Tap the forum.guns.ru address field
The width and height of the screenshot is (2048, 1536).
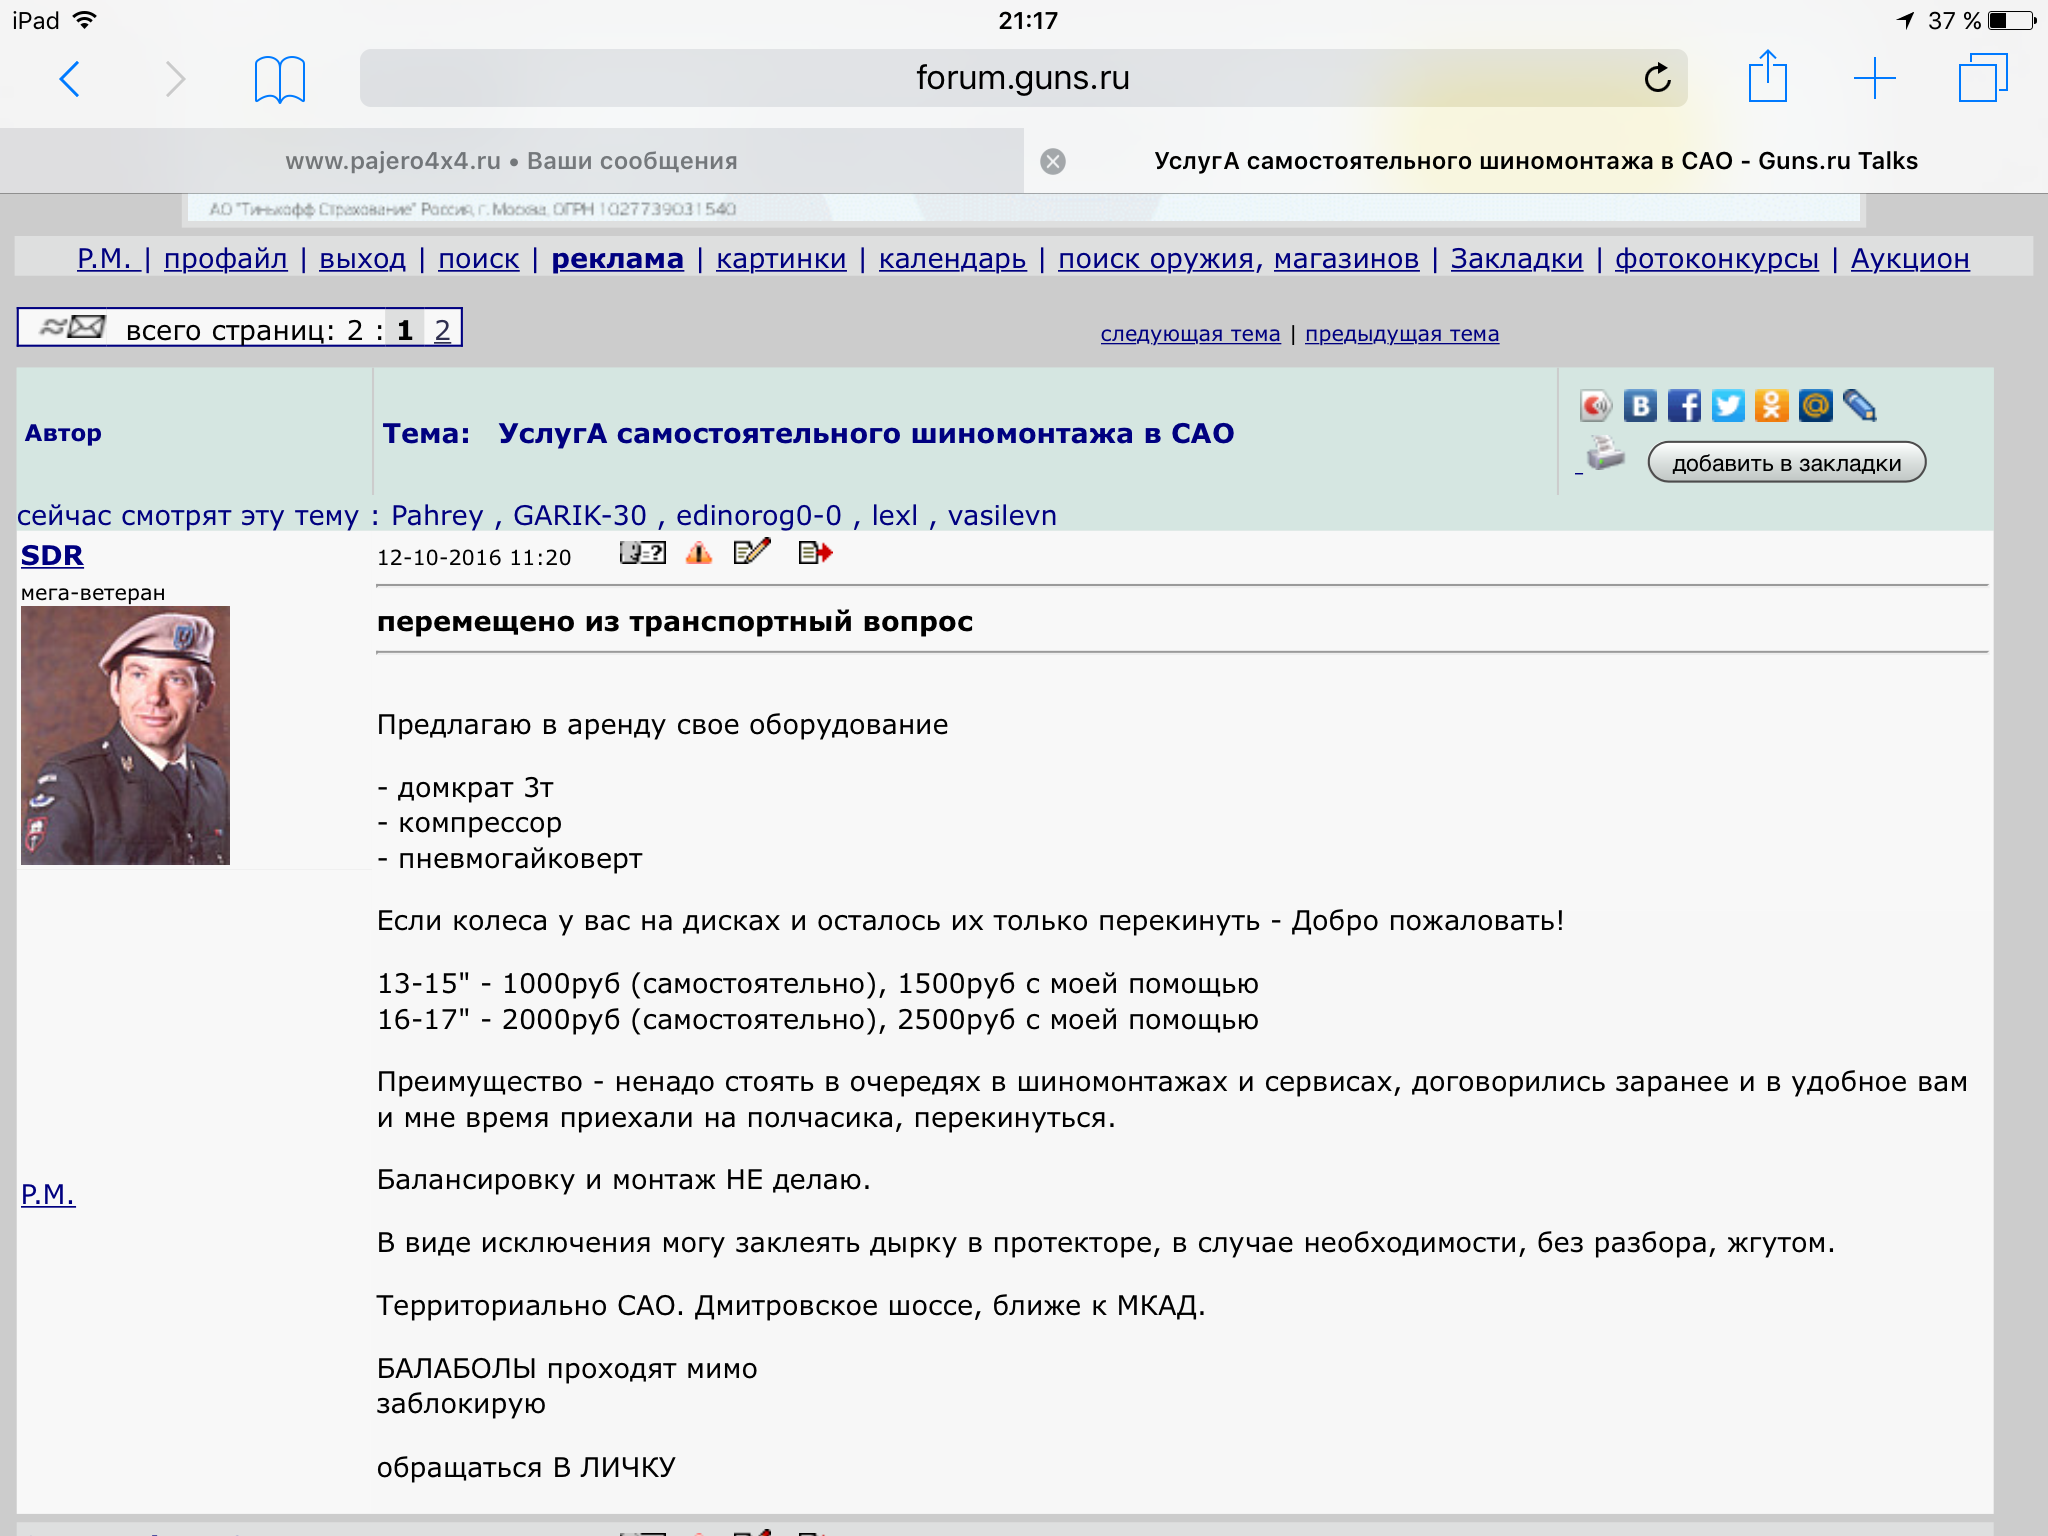[1022, 78]
